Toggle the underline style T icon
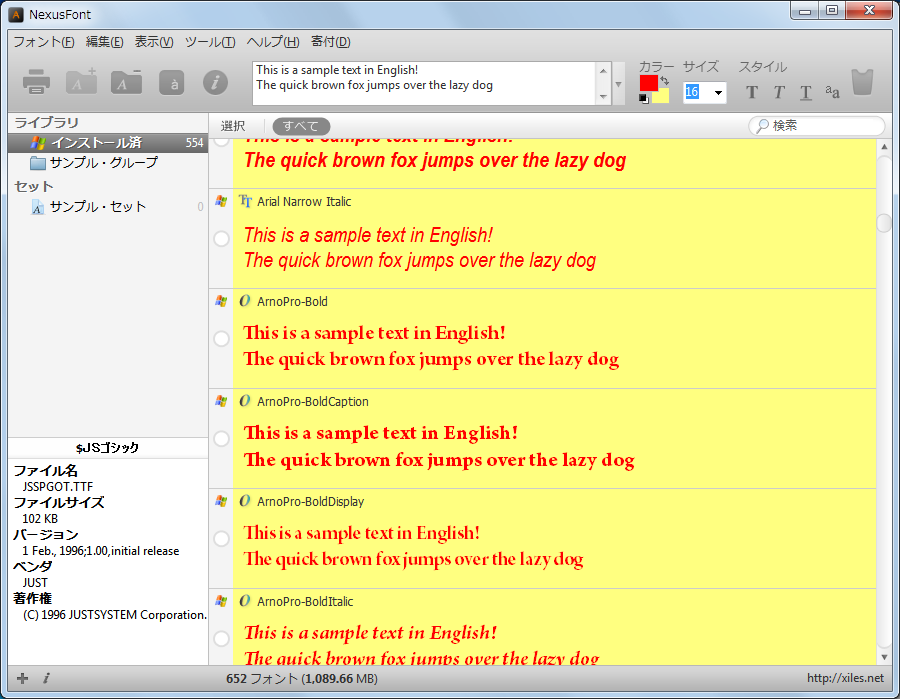 tap(806, 92)
